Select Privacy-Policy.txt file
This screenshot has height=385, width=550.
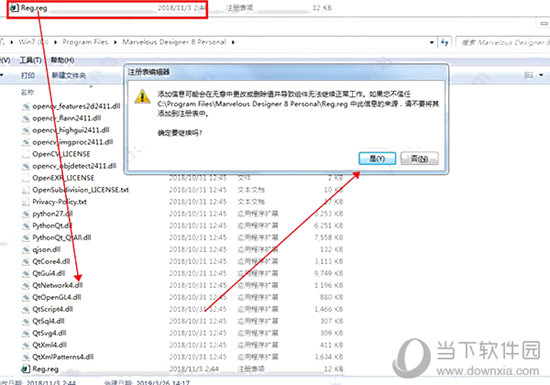[59, 202]
